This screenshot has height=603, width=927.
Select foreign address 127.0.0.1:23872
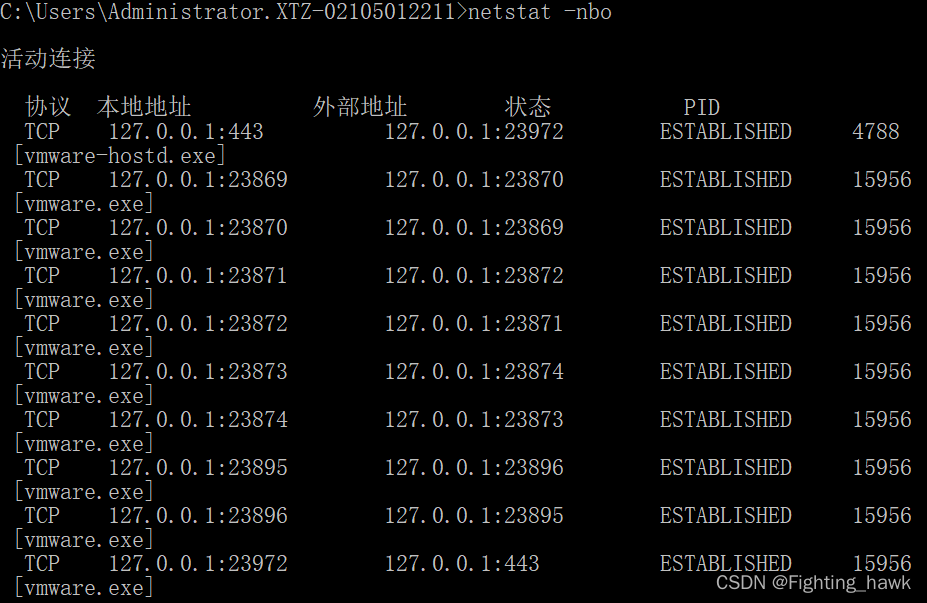(474, 275)
